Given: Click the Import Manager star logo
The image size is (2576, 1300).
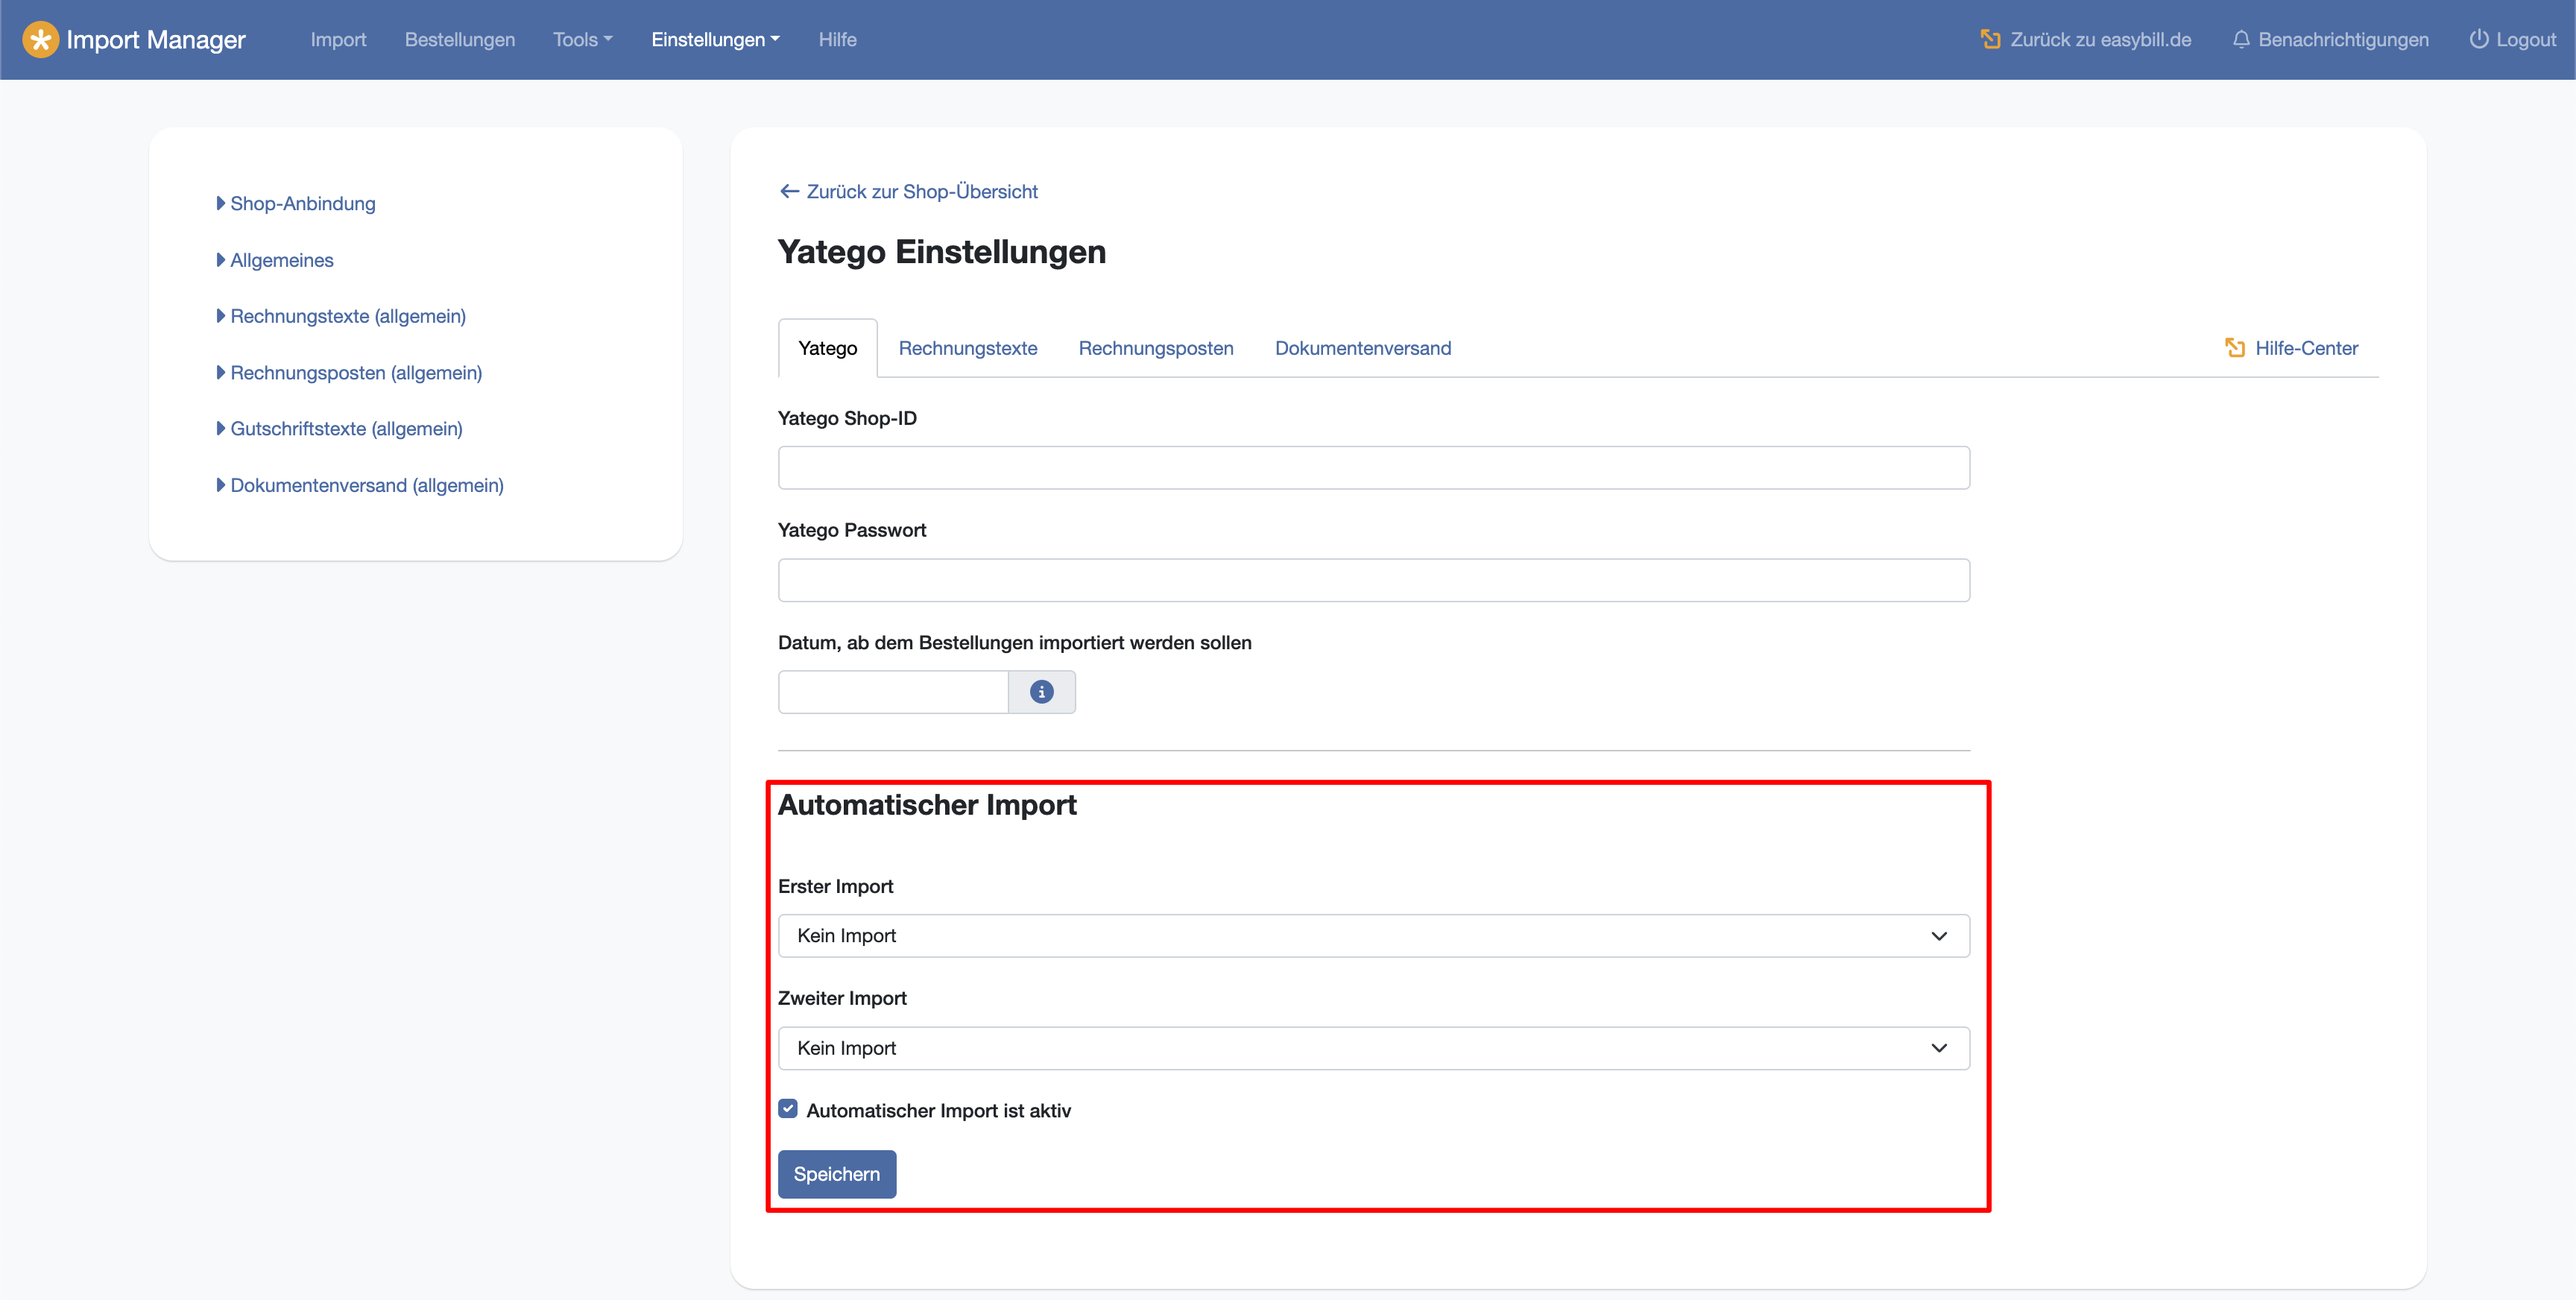Looking at the screenshot, I should [40, 40].
